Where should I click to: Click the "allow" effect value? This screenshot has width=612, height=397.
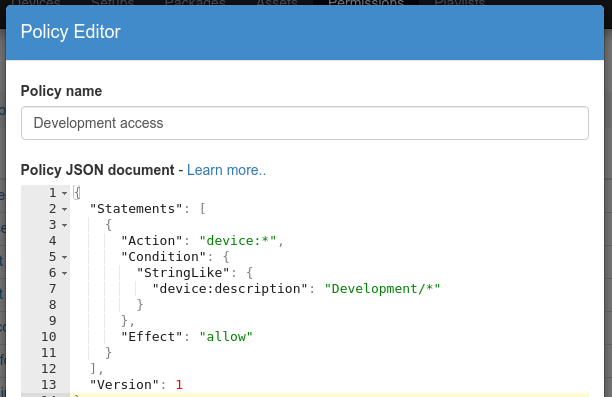226,336
